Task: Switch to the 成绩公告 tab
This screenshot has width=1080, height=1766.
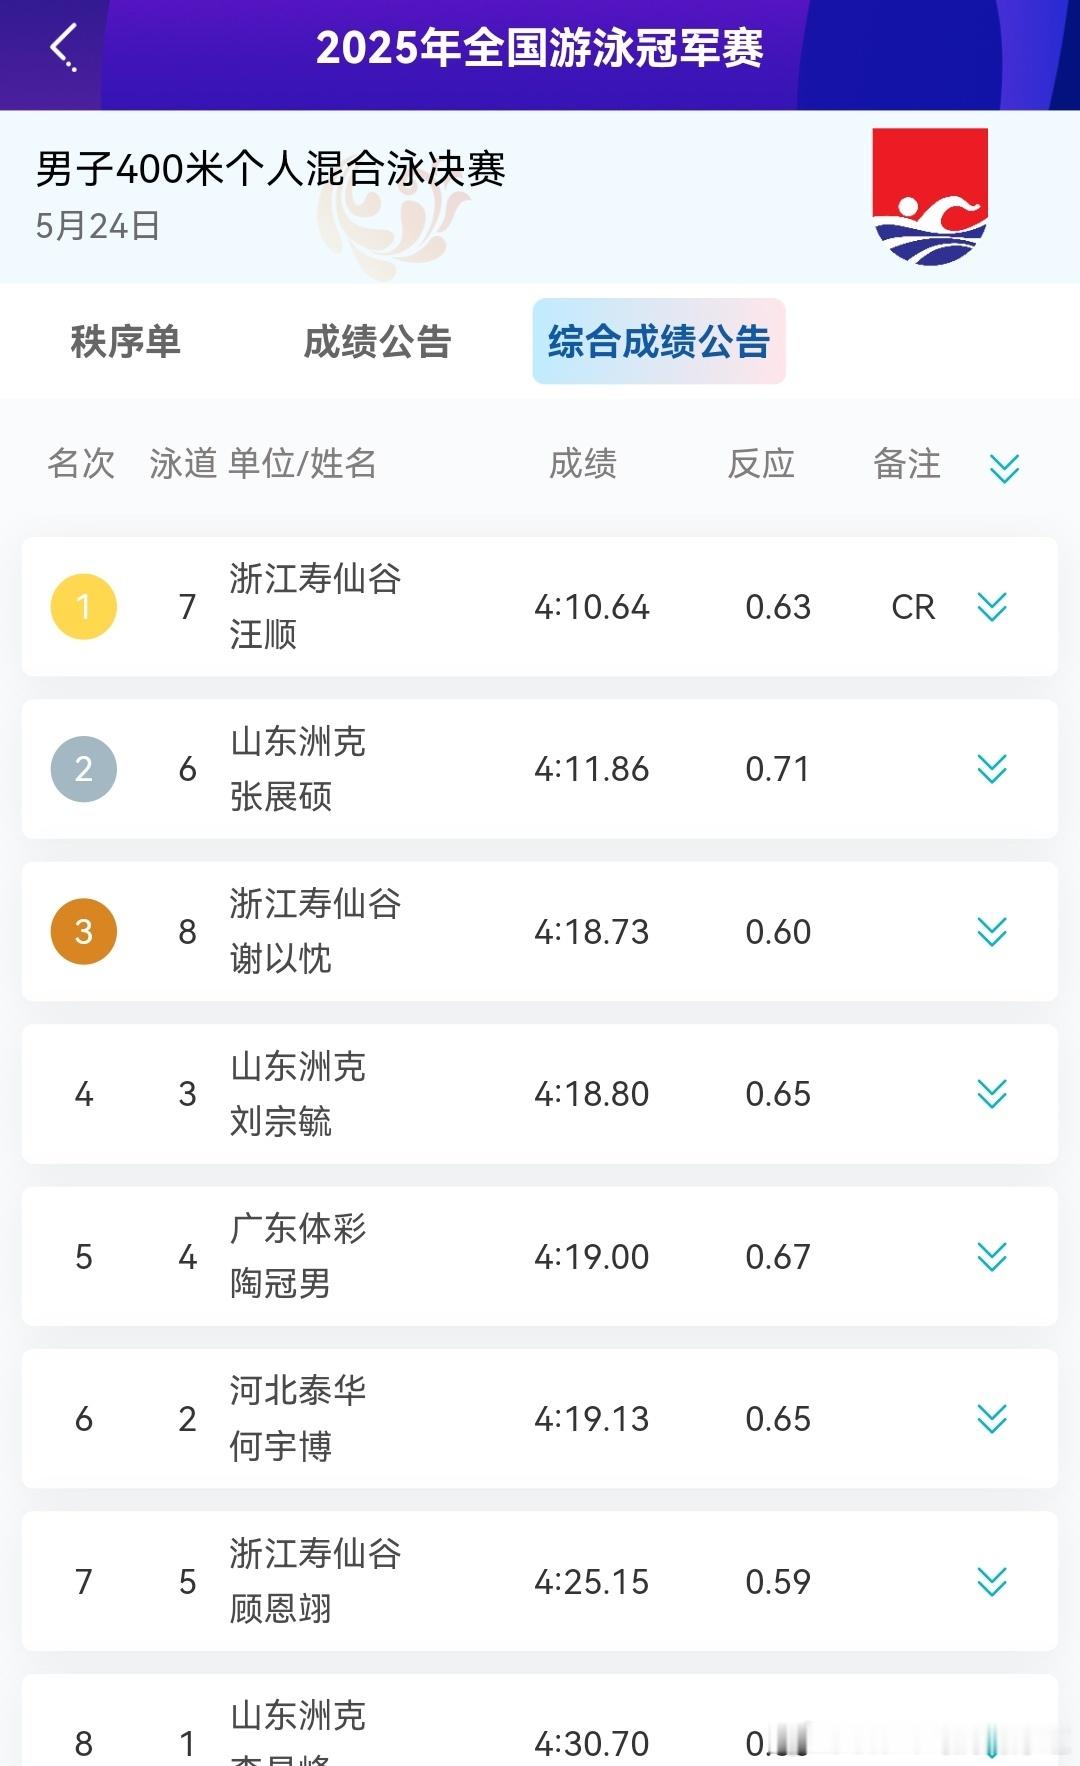Action: pos(378,342)
